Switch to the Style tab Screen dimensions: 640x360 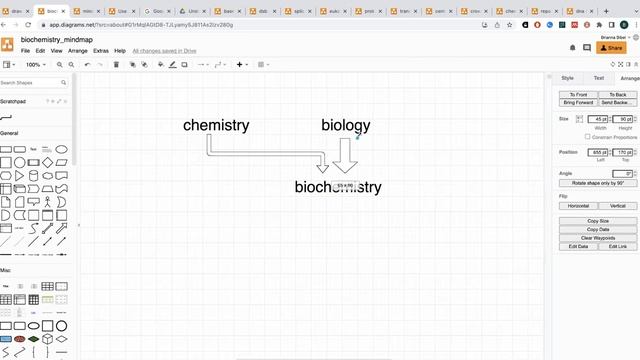point(567,78)
